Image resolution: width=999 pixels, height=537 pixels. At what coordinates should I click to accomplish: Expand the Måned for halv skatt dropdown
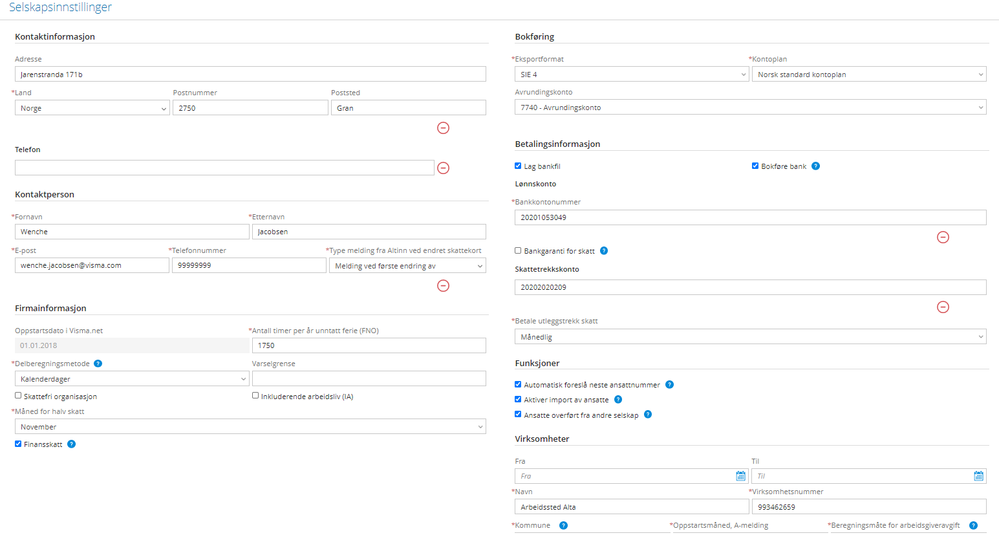coord(250,427)
